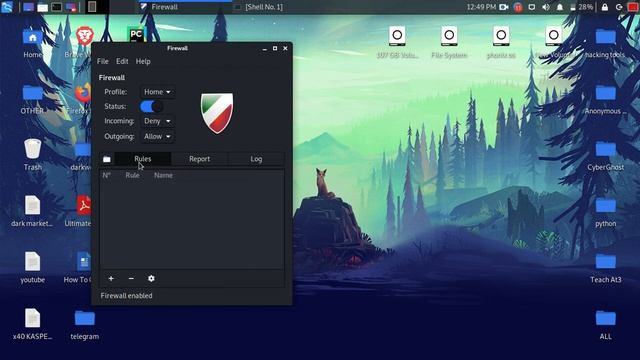640x360 pixels.
Task: Switch to the Report tab
Action: tap(199, 159)
